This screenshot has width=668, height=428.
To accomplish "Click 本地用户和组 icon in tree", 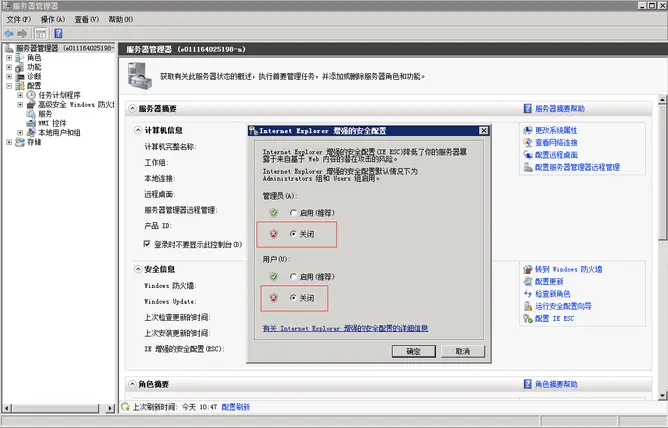I will (31, 133).
